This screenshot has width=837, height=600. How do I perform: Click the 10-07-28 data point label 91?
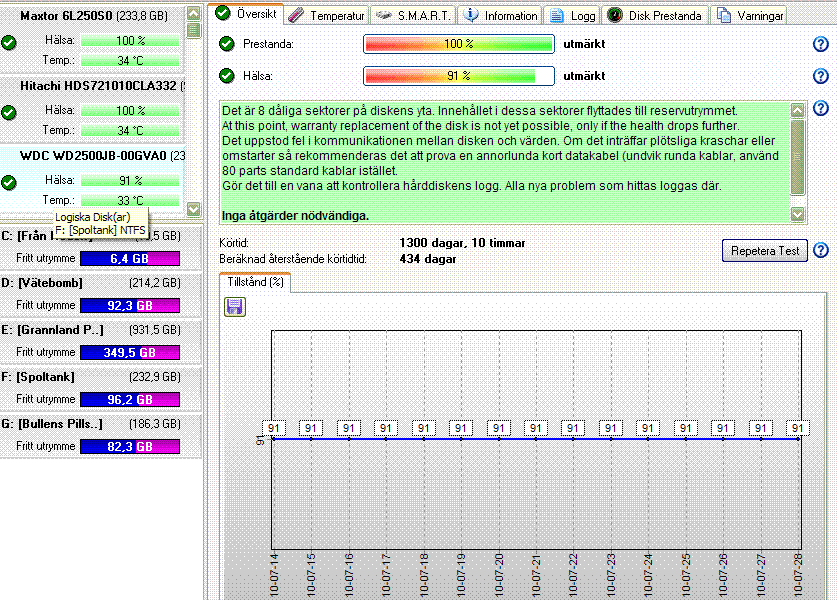point(797,428)
